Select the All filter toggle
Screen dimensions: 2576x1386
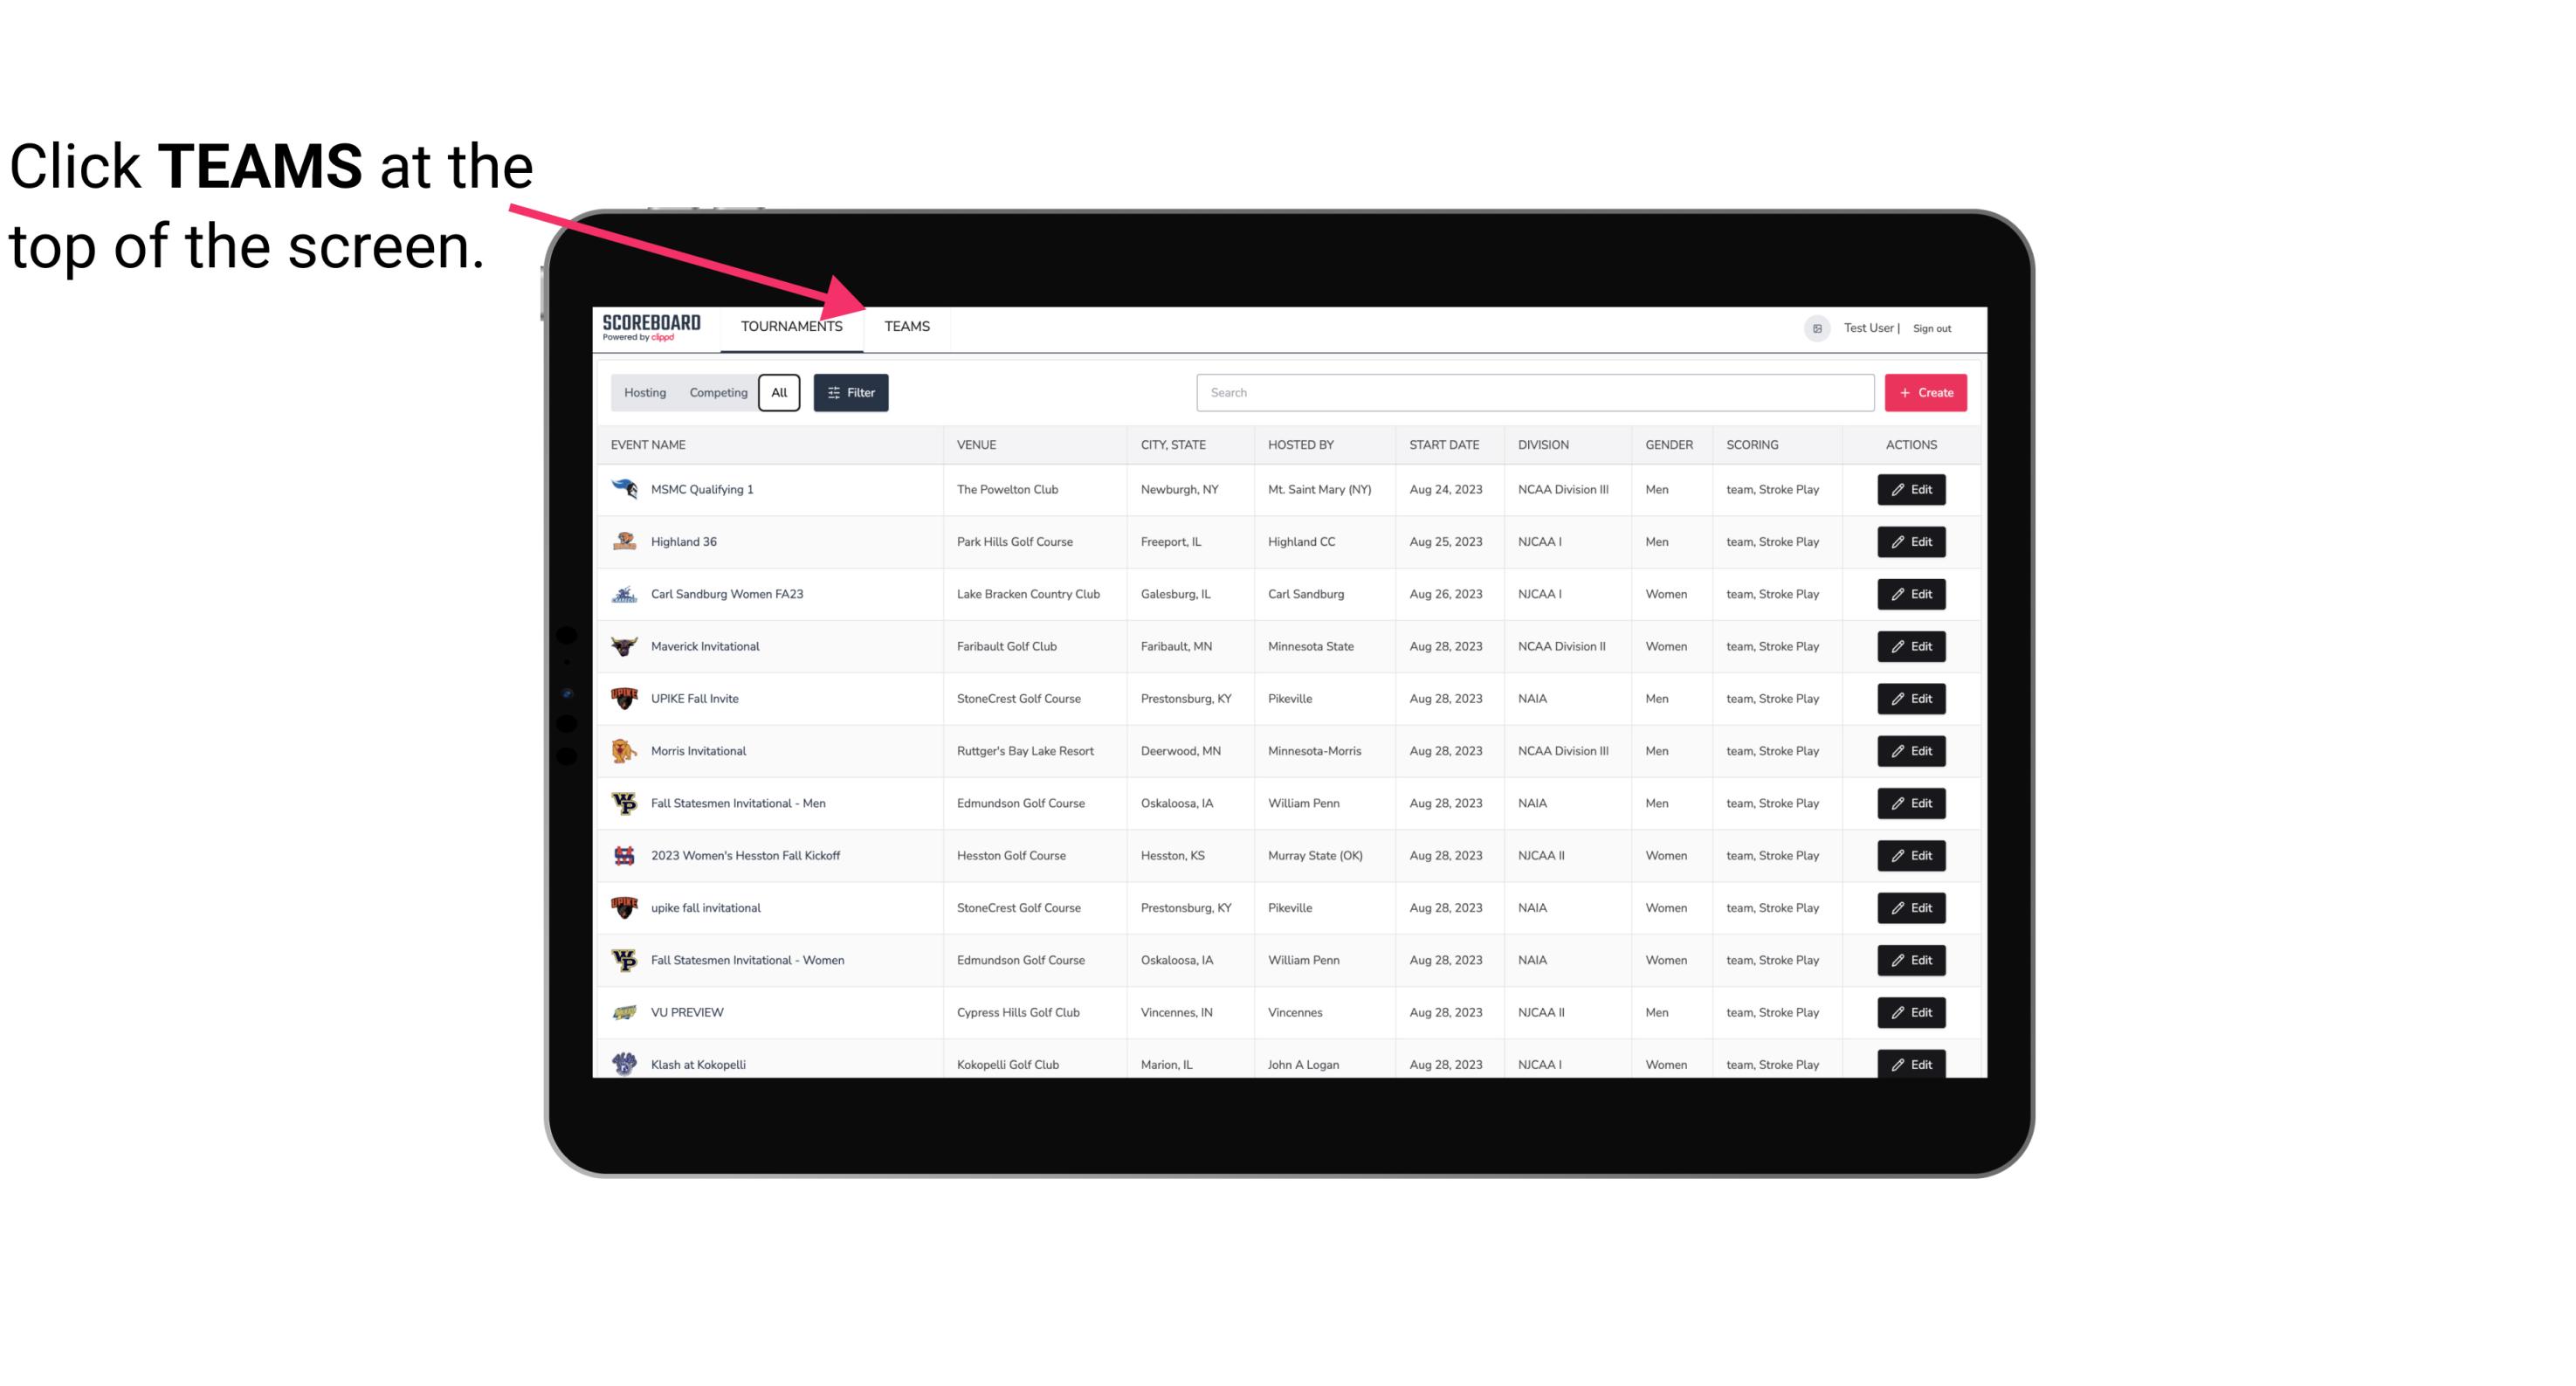click(x=780, y=391)
